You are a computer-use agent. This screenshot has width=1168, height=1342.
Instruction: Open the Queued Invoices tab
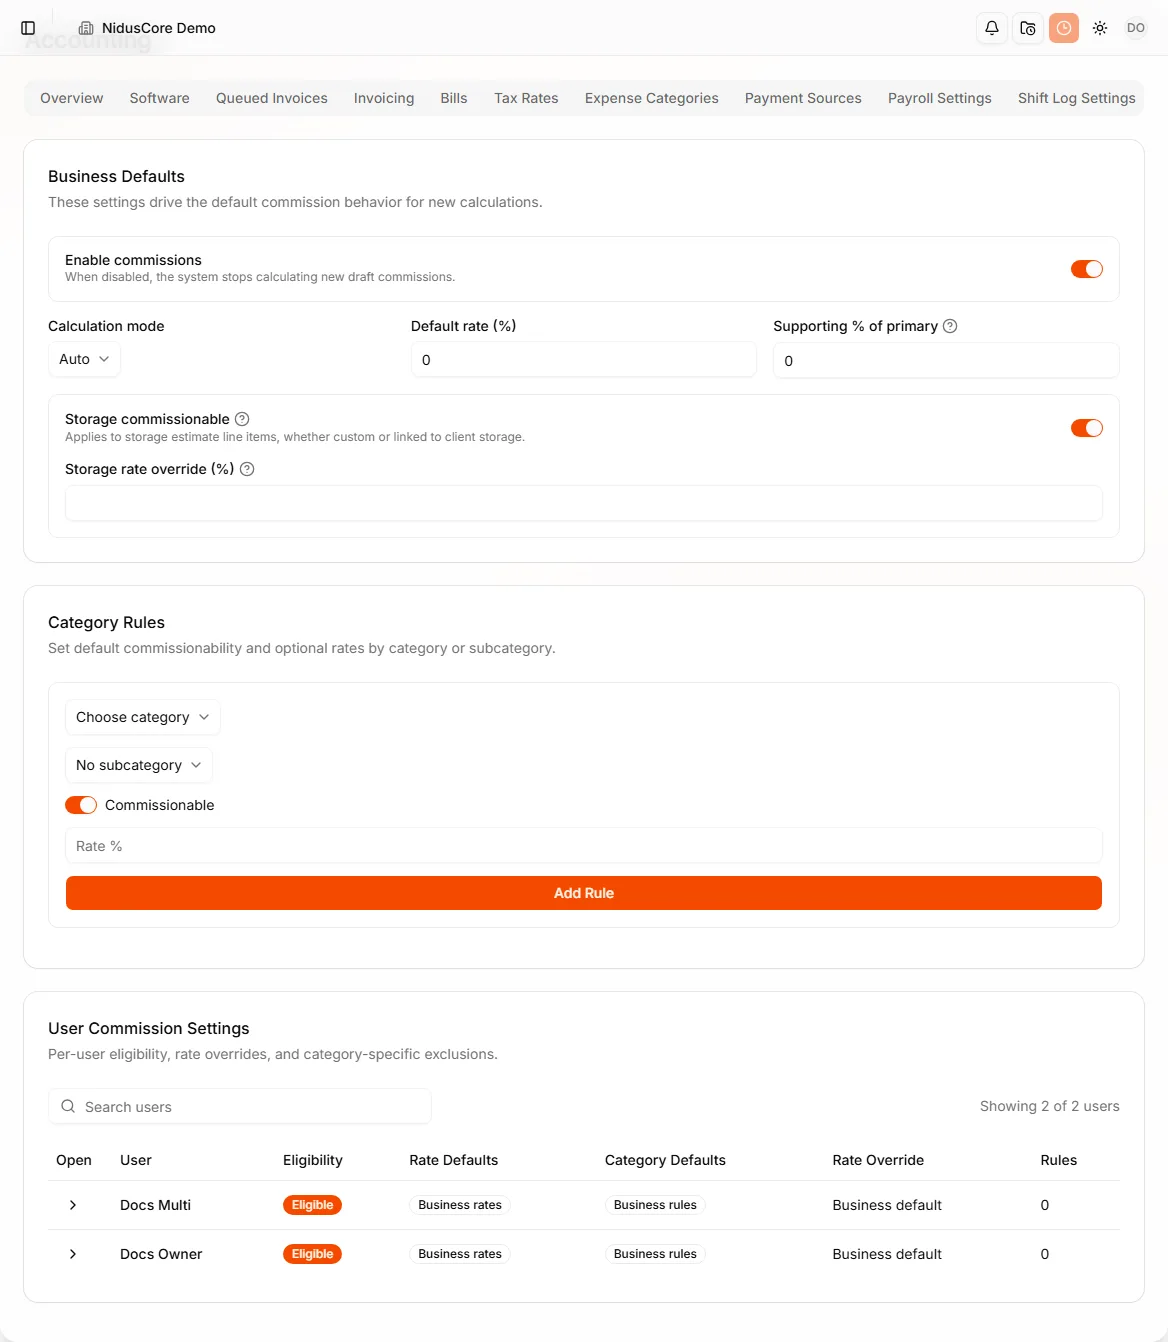pos(272,98)
